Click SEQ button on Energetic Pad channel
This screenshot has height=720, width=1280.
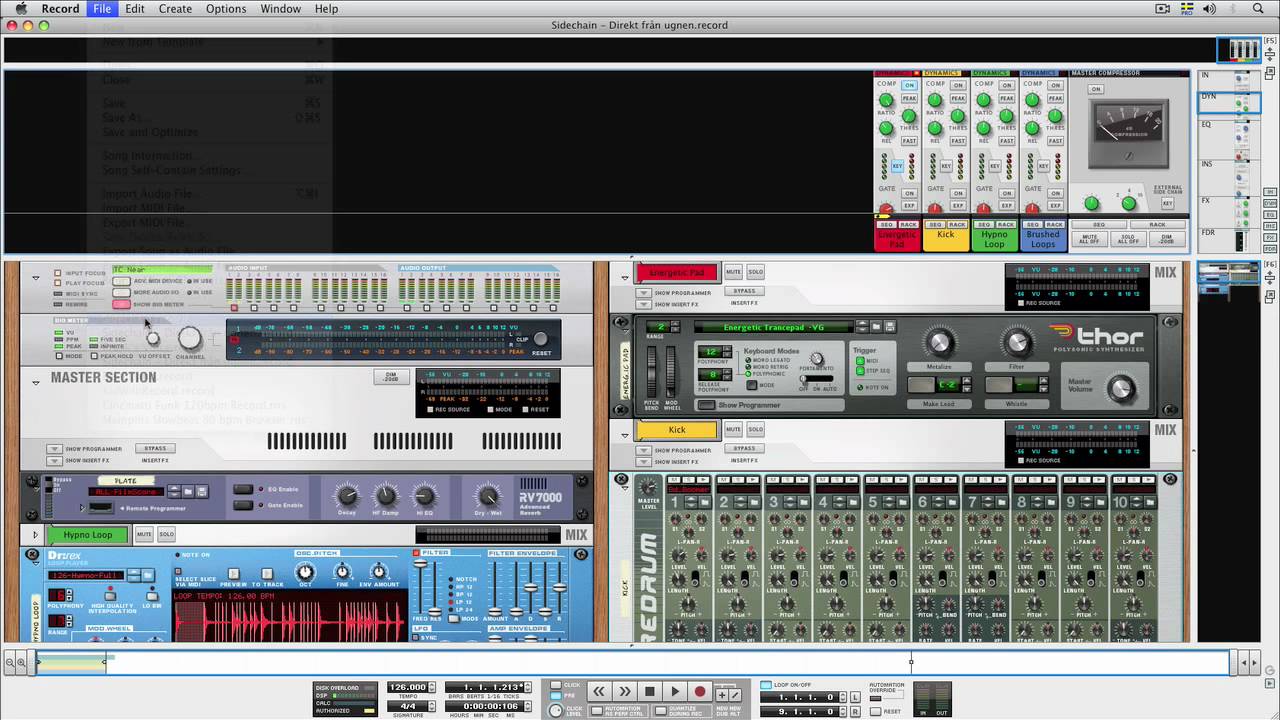coord(887,225)
